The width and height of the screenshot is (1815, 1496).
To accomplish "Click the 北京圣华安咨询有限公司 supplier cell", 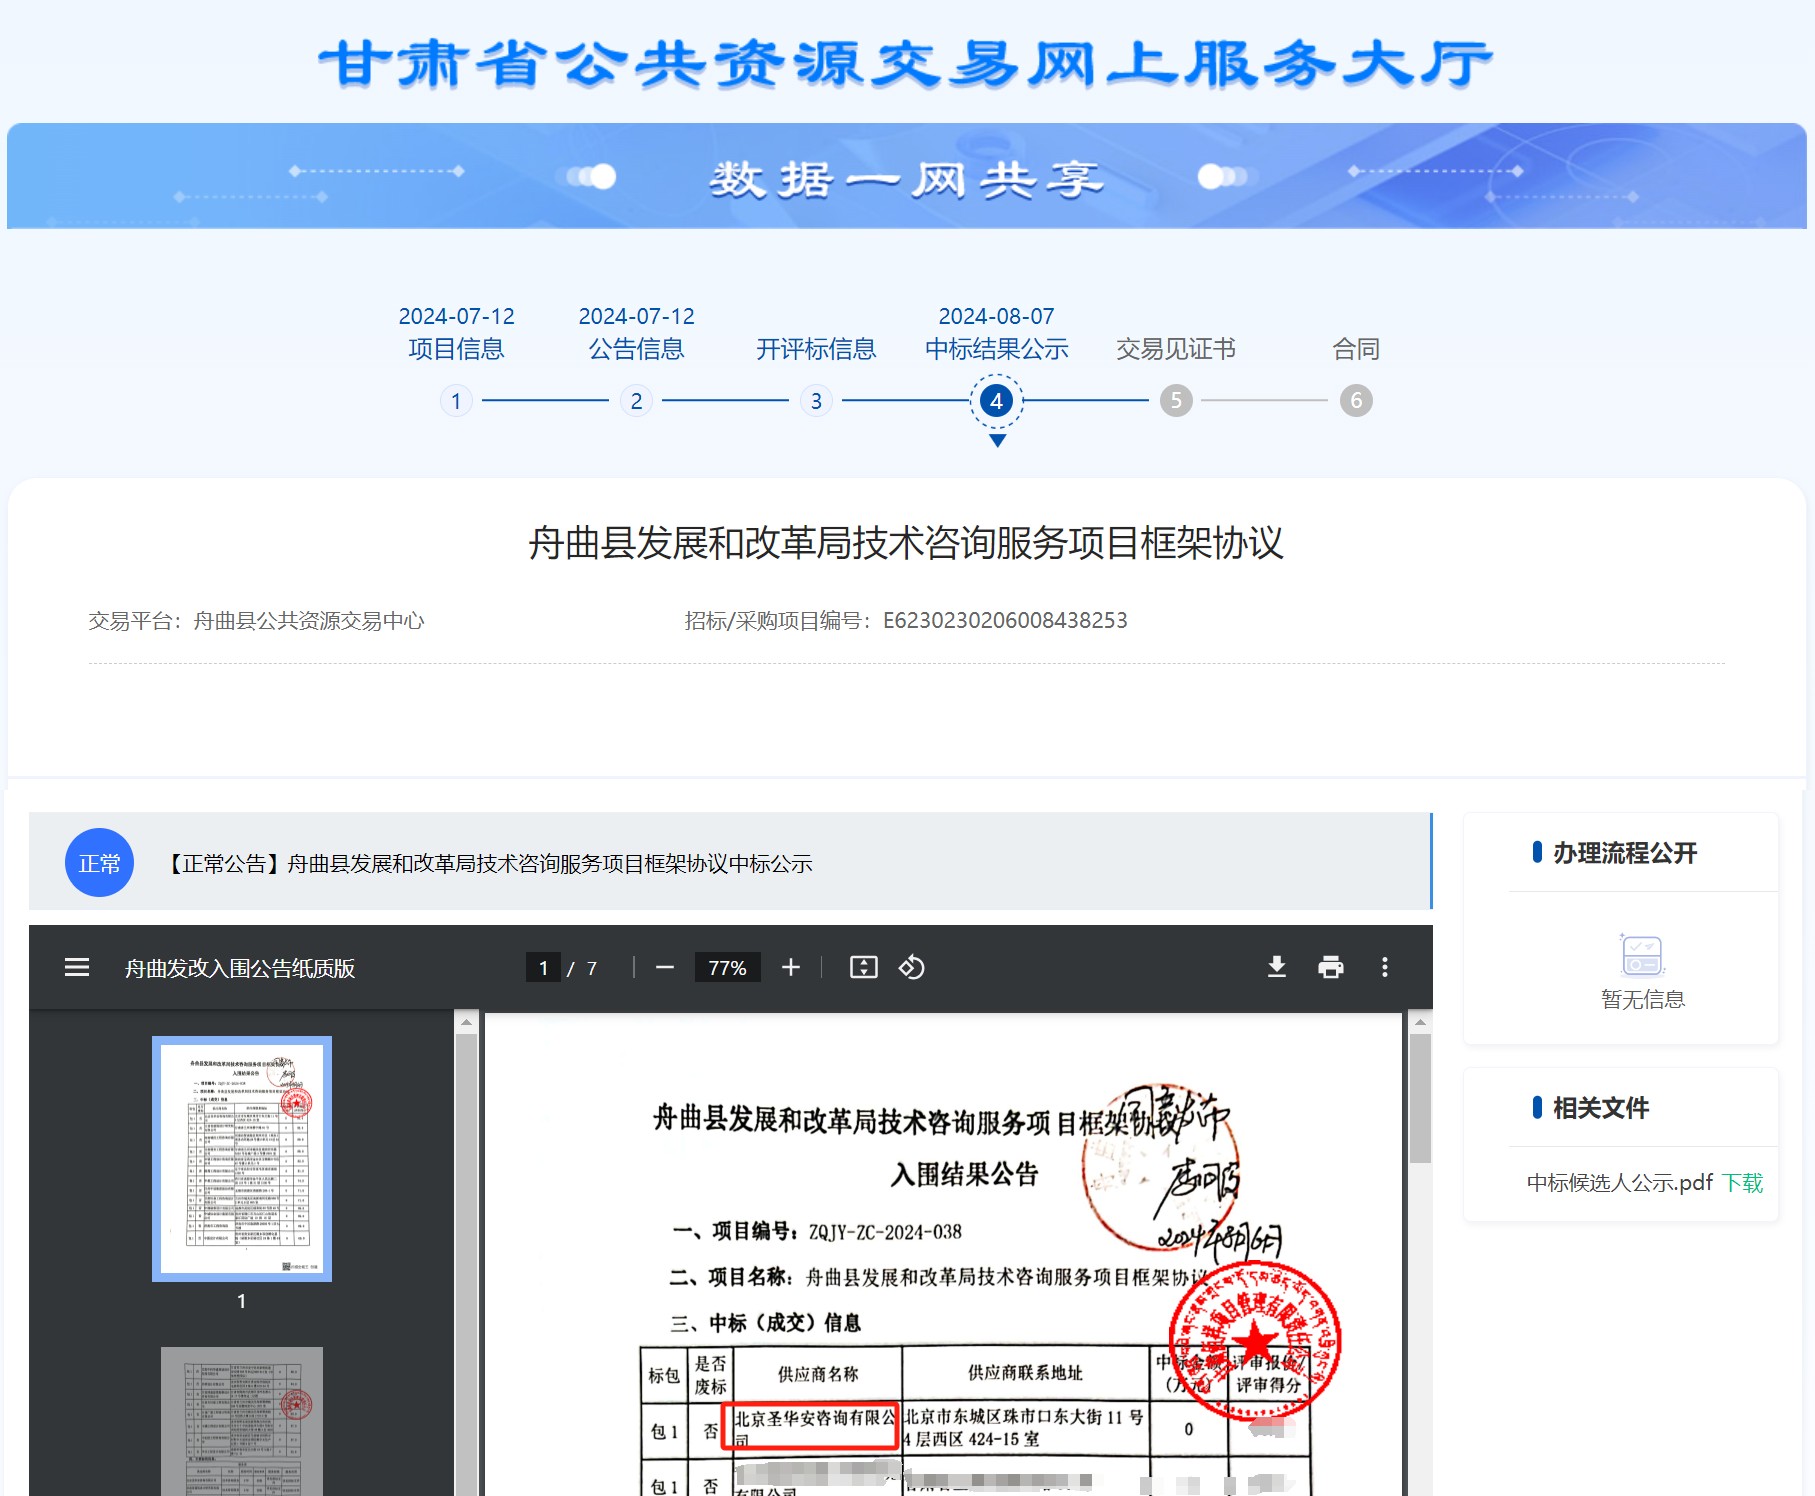I will click(x=815, y=1427).
